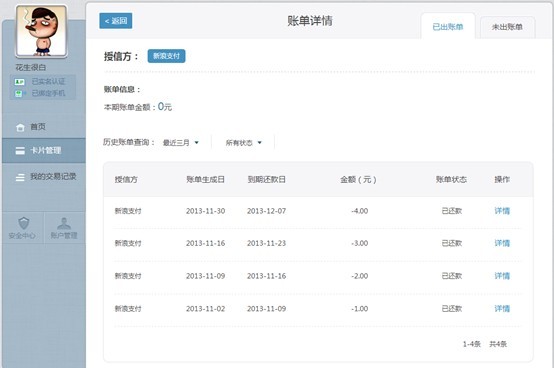The height and width of the screenshot is (368, 554).
Task: Click due date 2013-12-07
Action: coord(266,211)
